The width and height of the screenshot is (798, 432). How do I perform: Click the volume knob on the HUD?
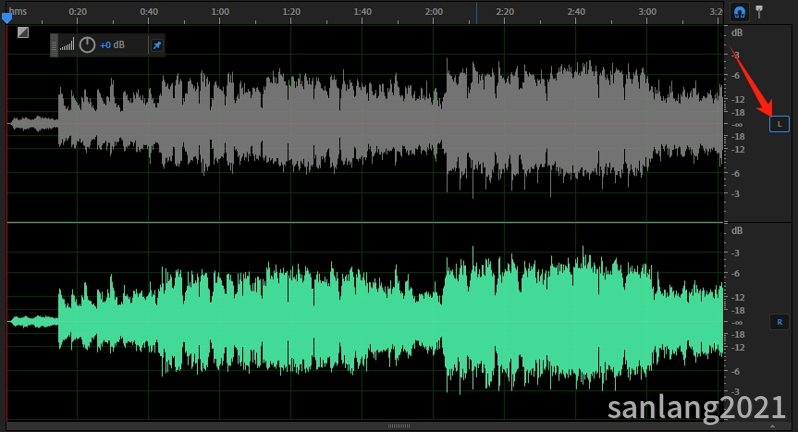tap(87, 45)
